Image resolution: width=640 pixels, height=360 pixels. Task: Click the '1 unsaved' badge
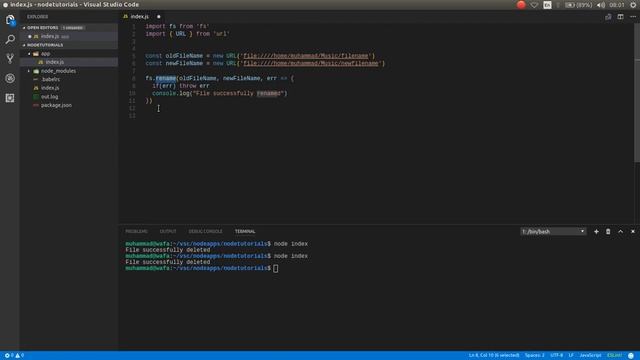coord(73,28)
